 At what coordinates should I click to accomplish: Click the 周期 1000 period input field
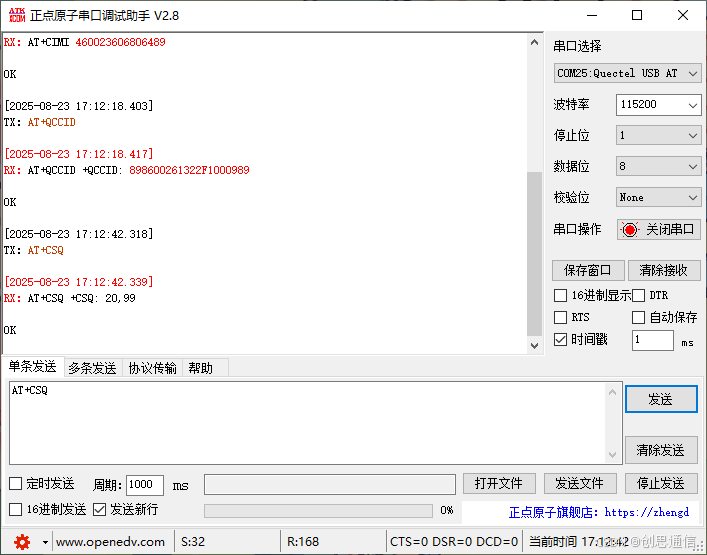(145, 485)
